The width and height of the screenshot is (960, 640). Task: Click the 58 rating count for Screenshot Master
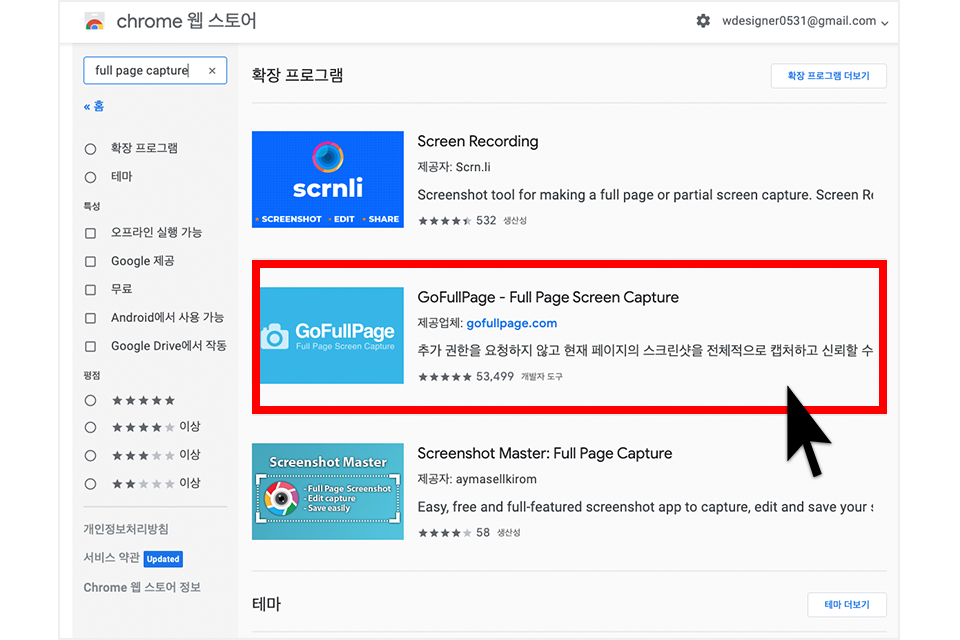pos(483,533)
